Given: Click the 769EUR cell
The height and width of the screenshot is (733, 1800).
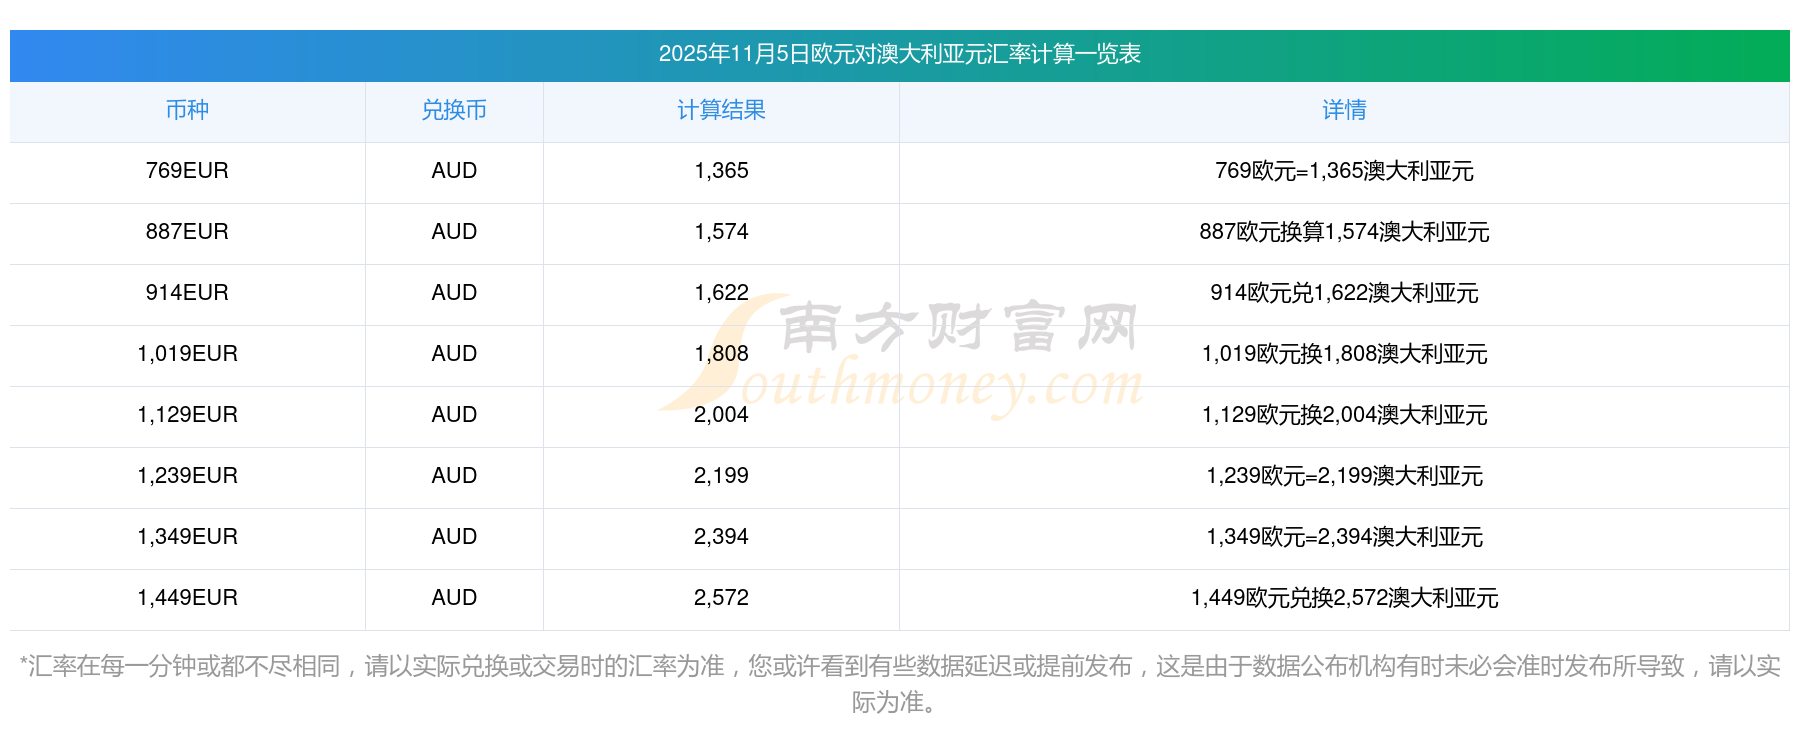Looking at the screenshot, I should [x=187, y=171].
